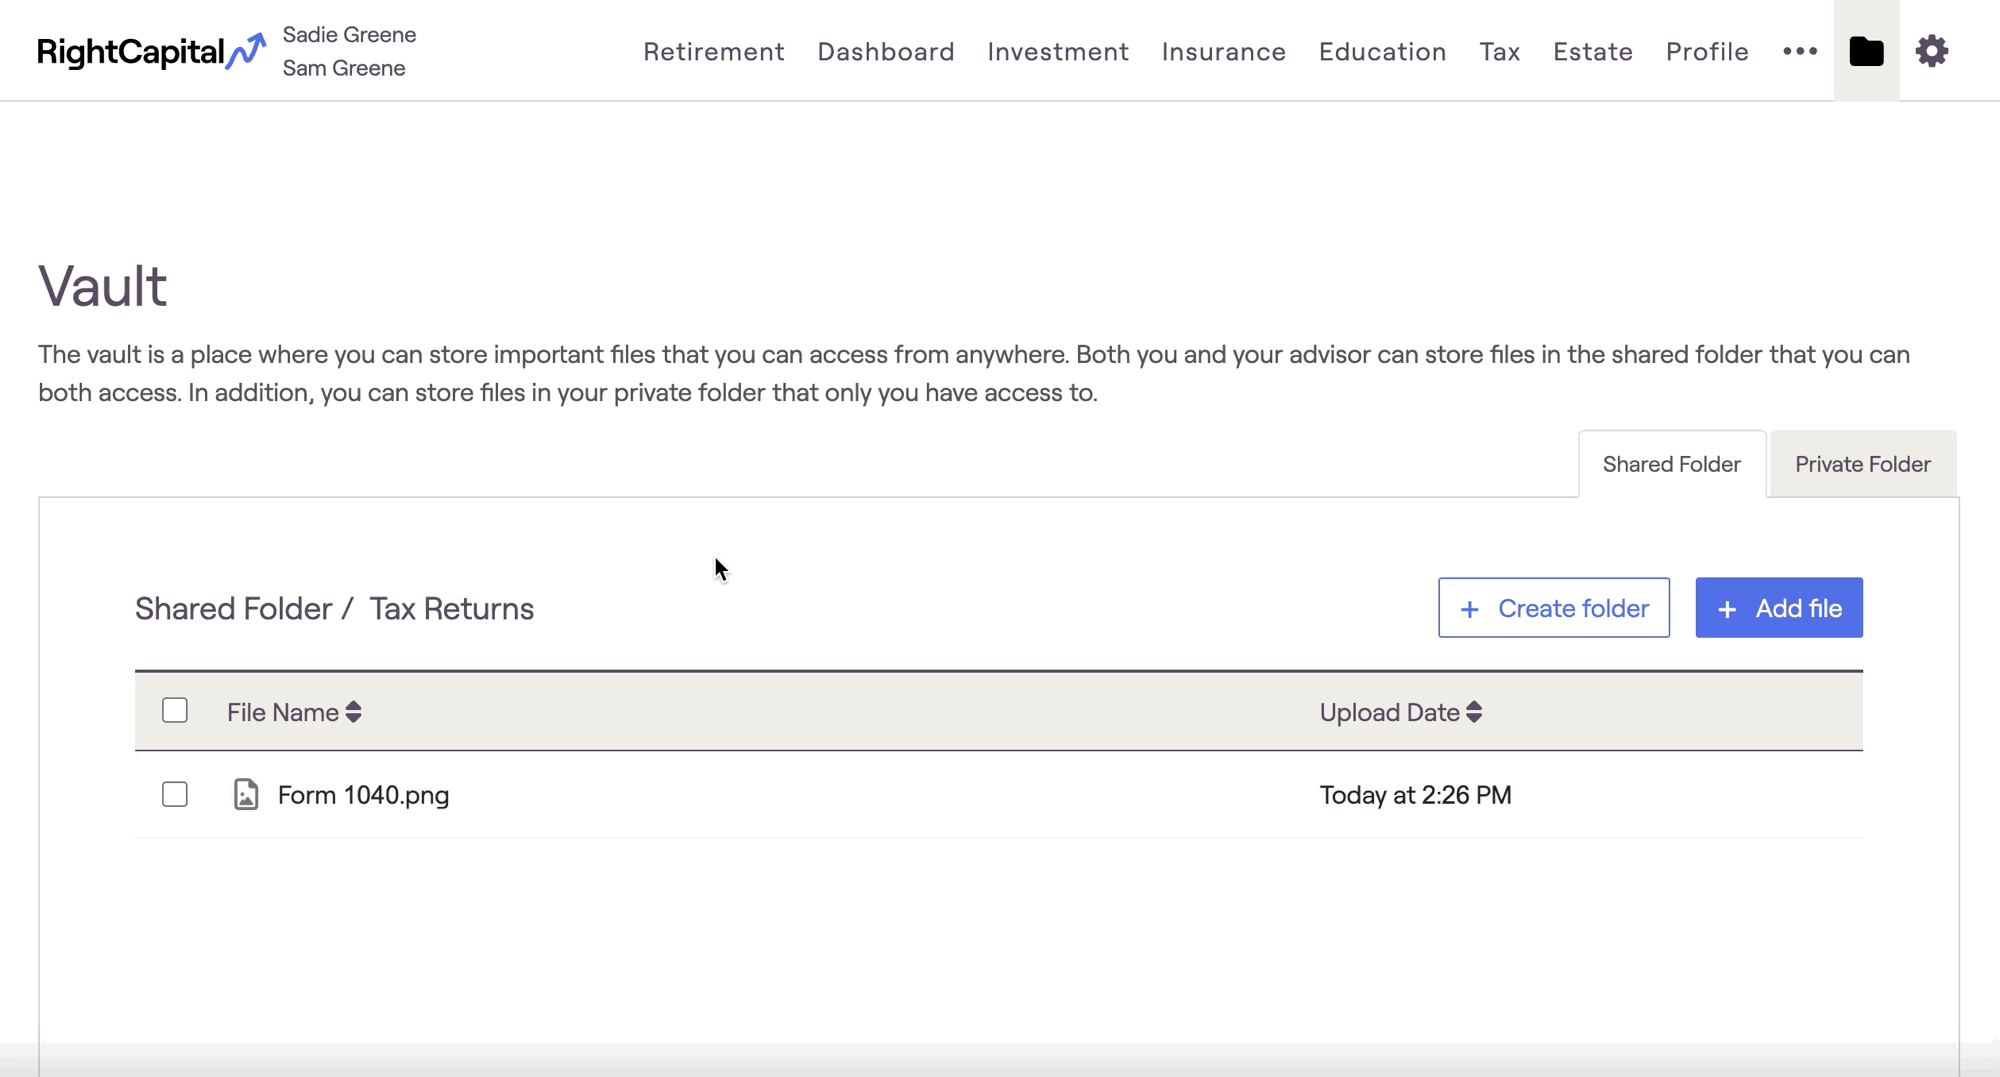Click the RightCapital logo
2000x1077 pixels.
[151, 51]
